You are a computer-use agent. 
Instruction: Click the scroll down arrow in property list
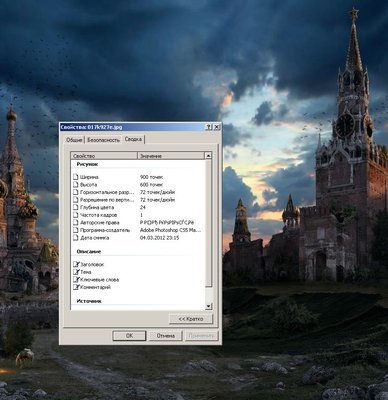[208, 306]
